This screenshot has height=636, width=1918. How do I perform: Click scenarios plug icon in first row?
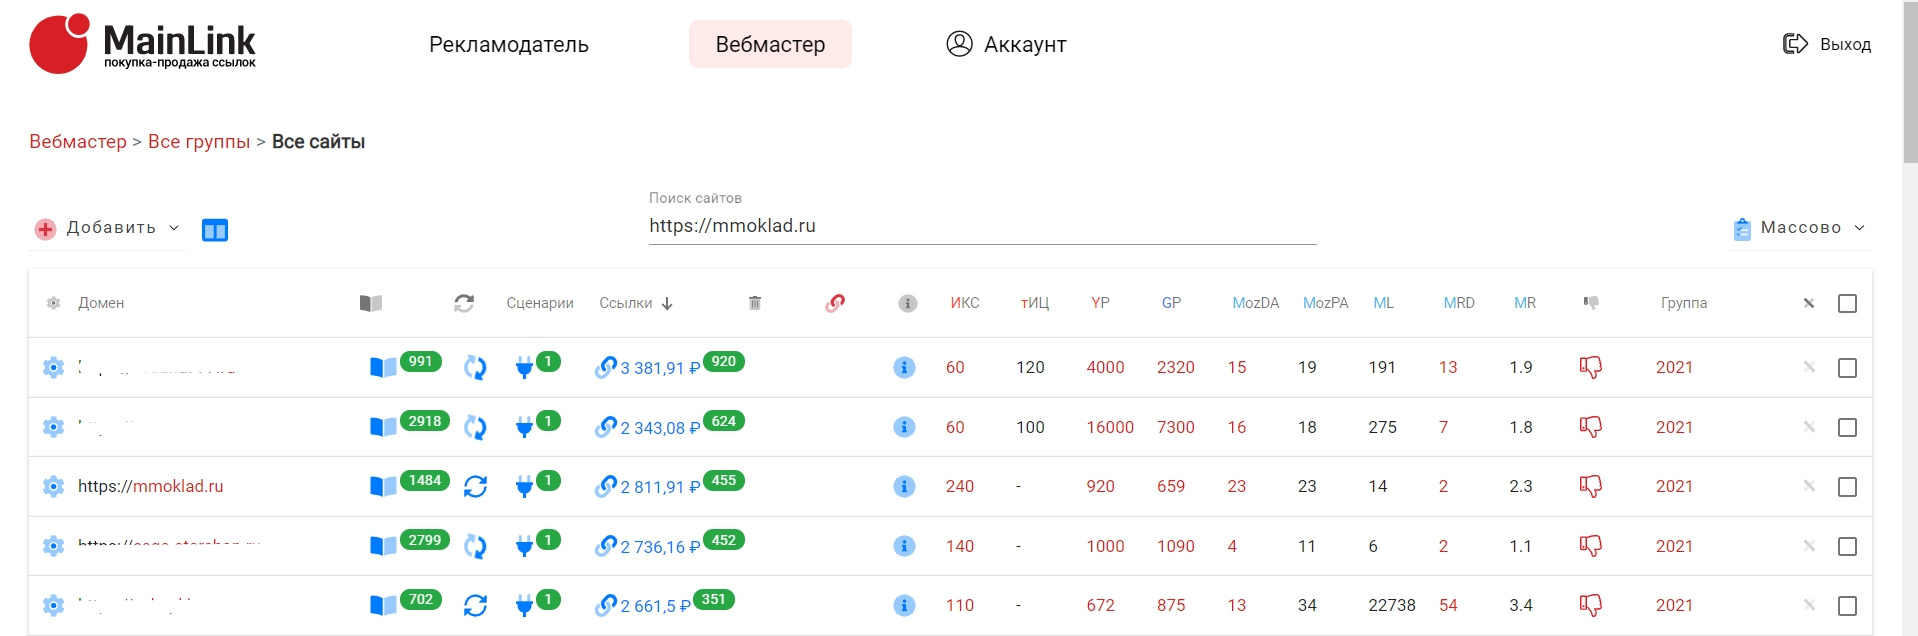pyautogui.click(x=524, y=368)
